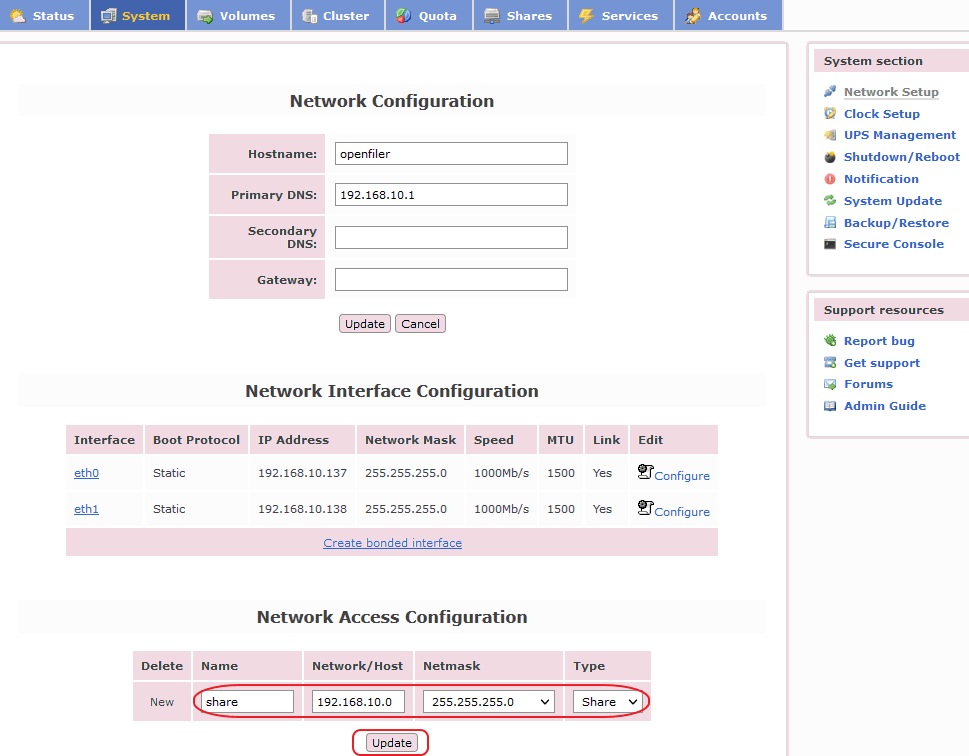Open the Netmask dropdown

tap(488, 702)
